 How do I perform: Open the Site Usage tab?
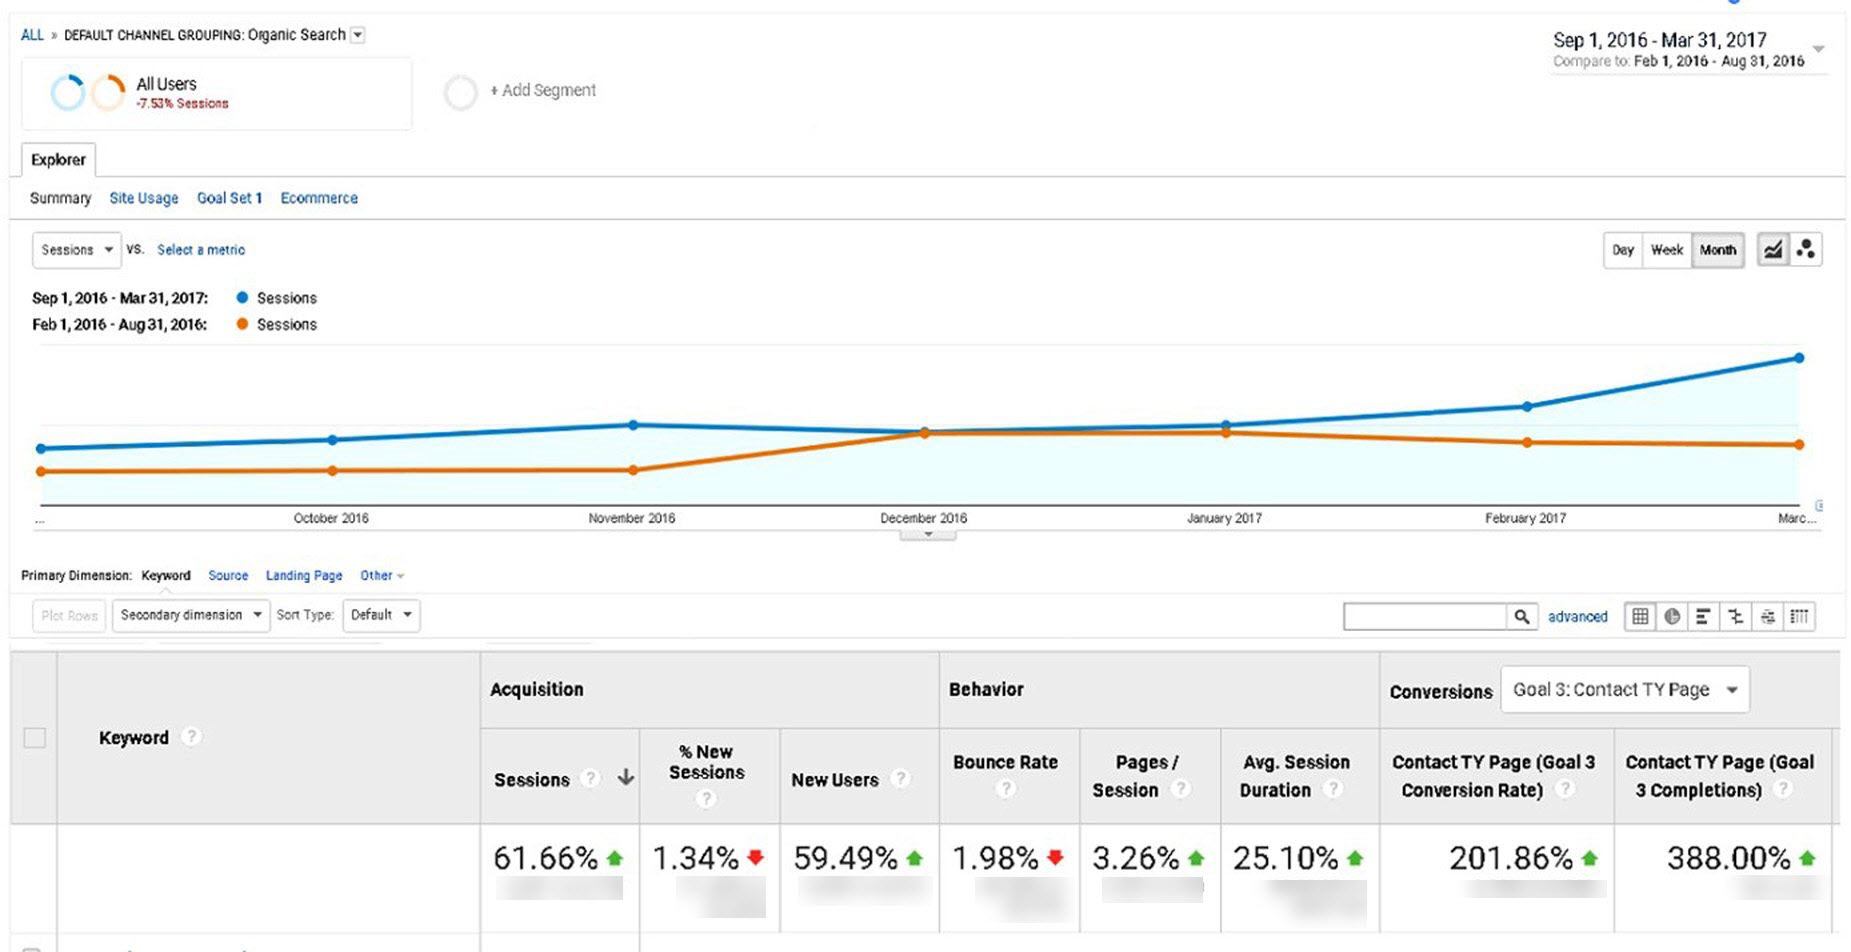click(x=144, y=198)
